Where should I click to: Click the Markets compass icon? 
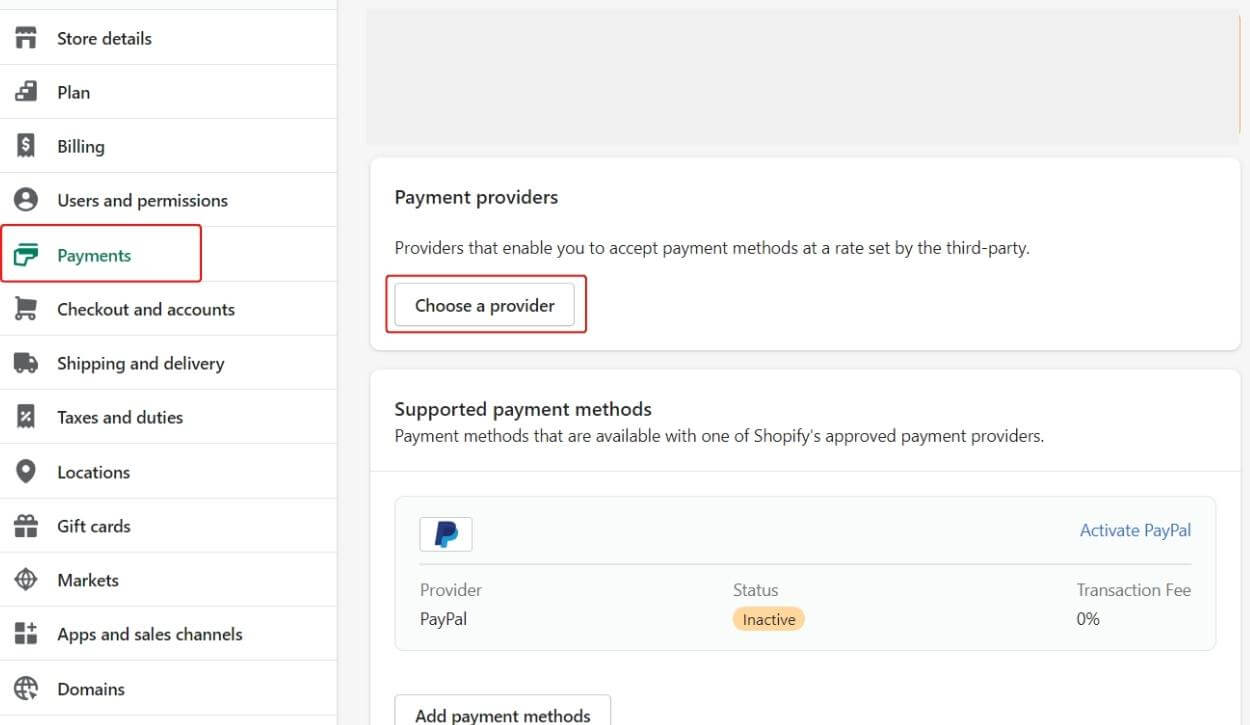[24, 579]
